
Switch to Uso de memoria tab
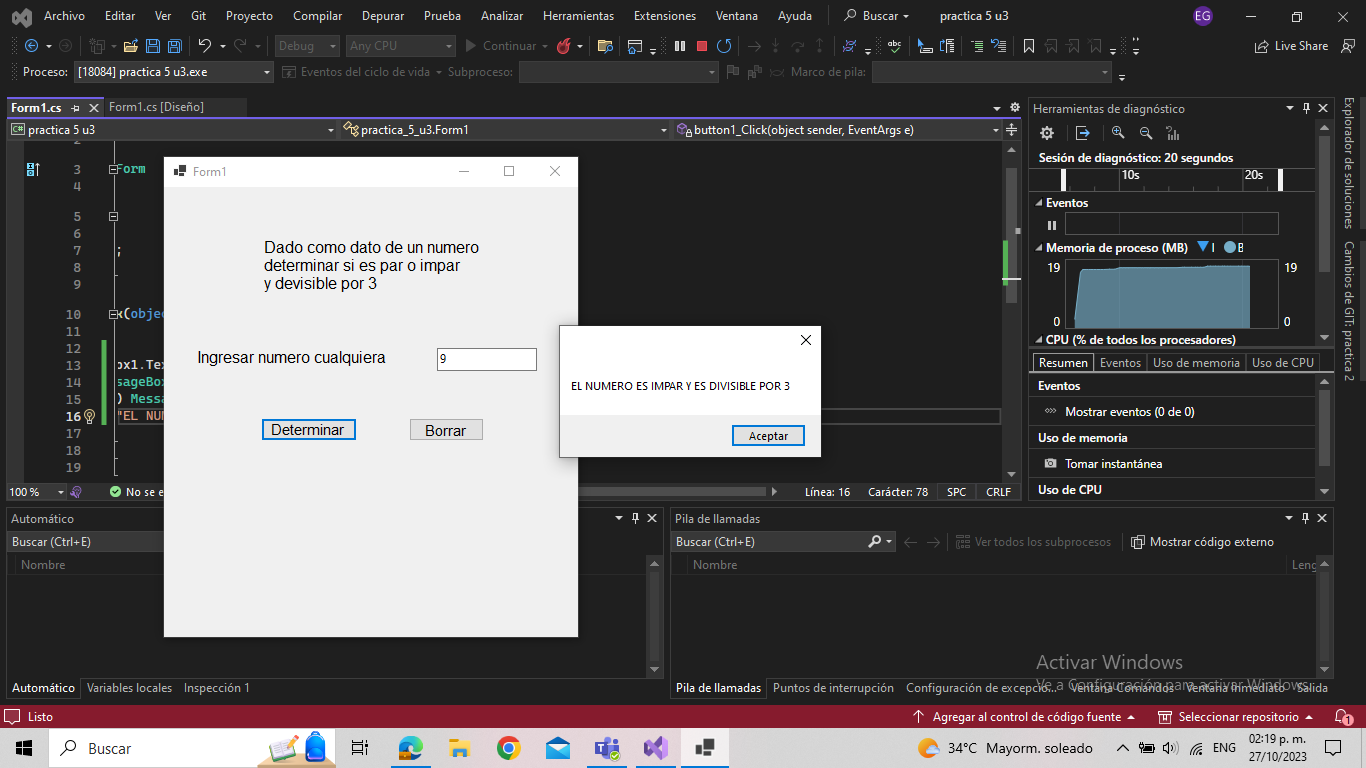pyautogui.click(x=1196, y=363)
